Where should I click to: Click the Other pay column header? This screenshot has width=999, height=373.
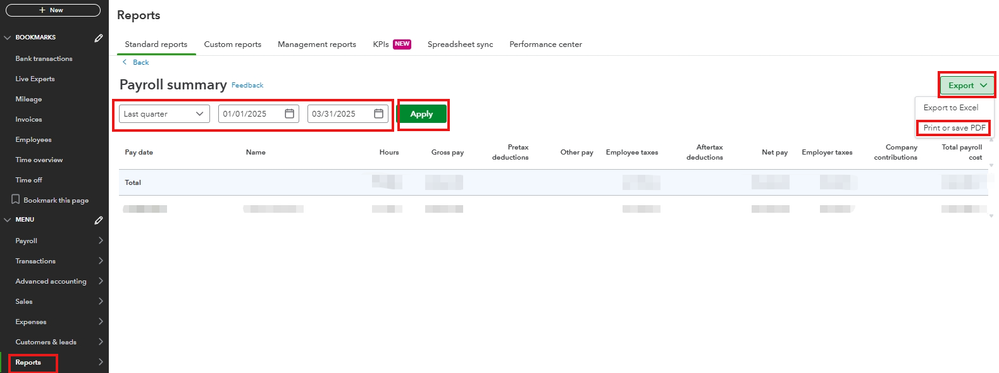click(577, 152)
